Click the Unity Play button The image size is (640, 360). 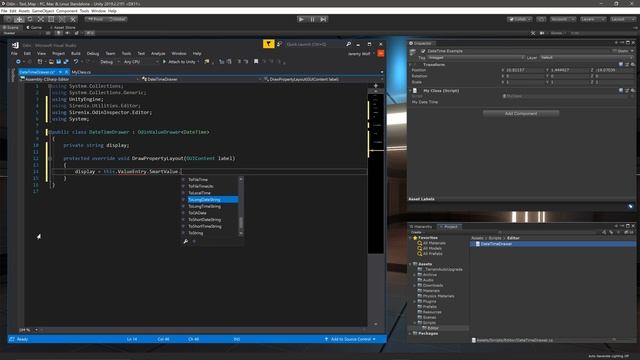(x=301, y=19)
